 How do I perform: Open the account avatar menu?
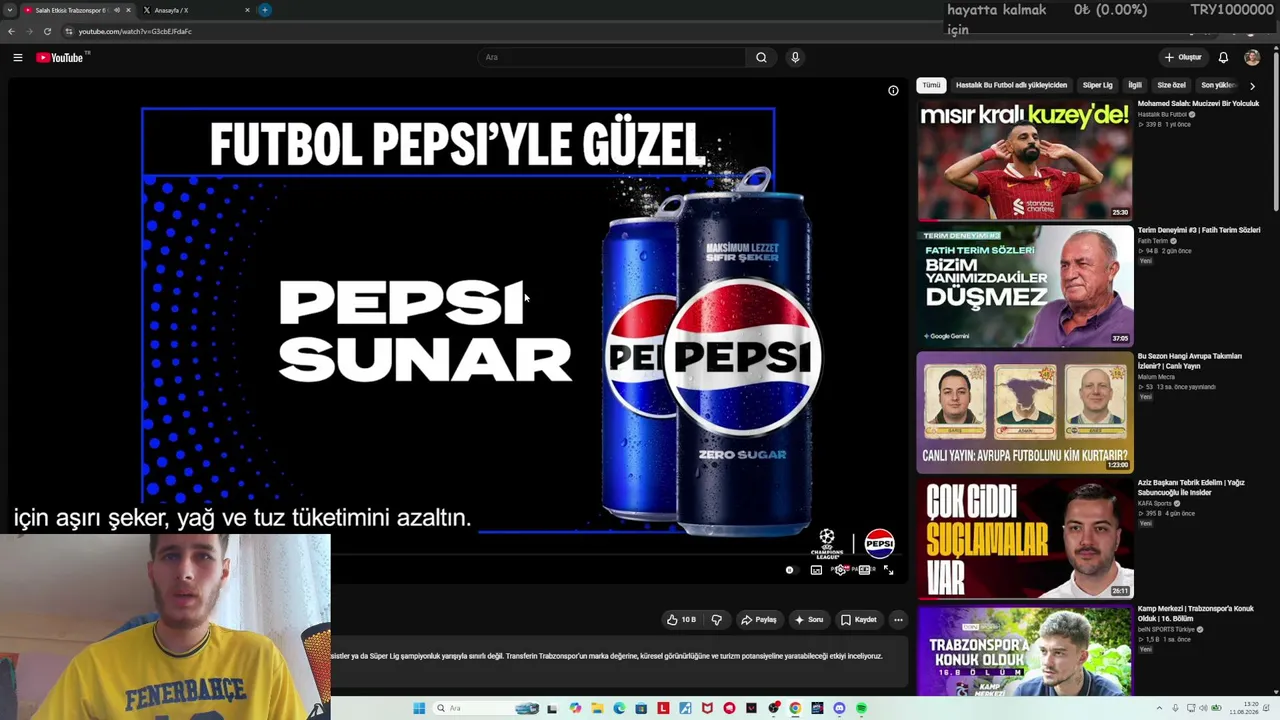pyautogui.click(x=1252, y=58)
